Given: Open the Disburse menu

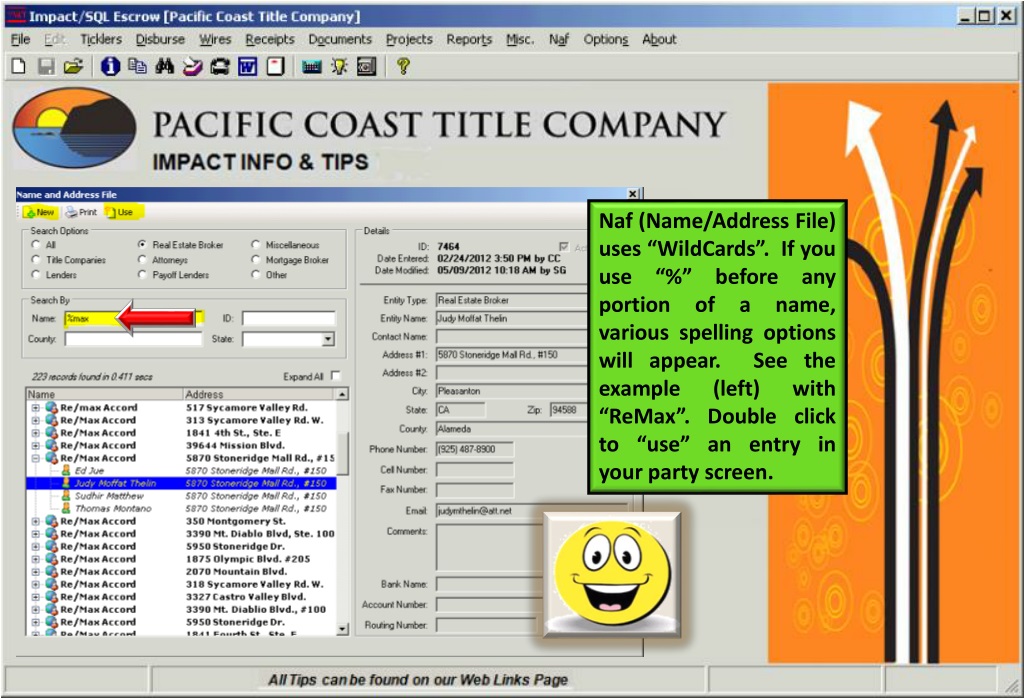Looking at the screenshot, I should pos(160,39).
